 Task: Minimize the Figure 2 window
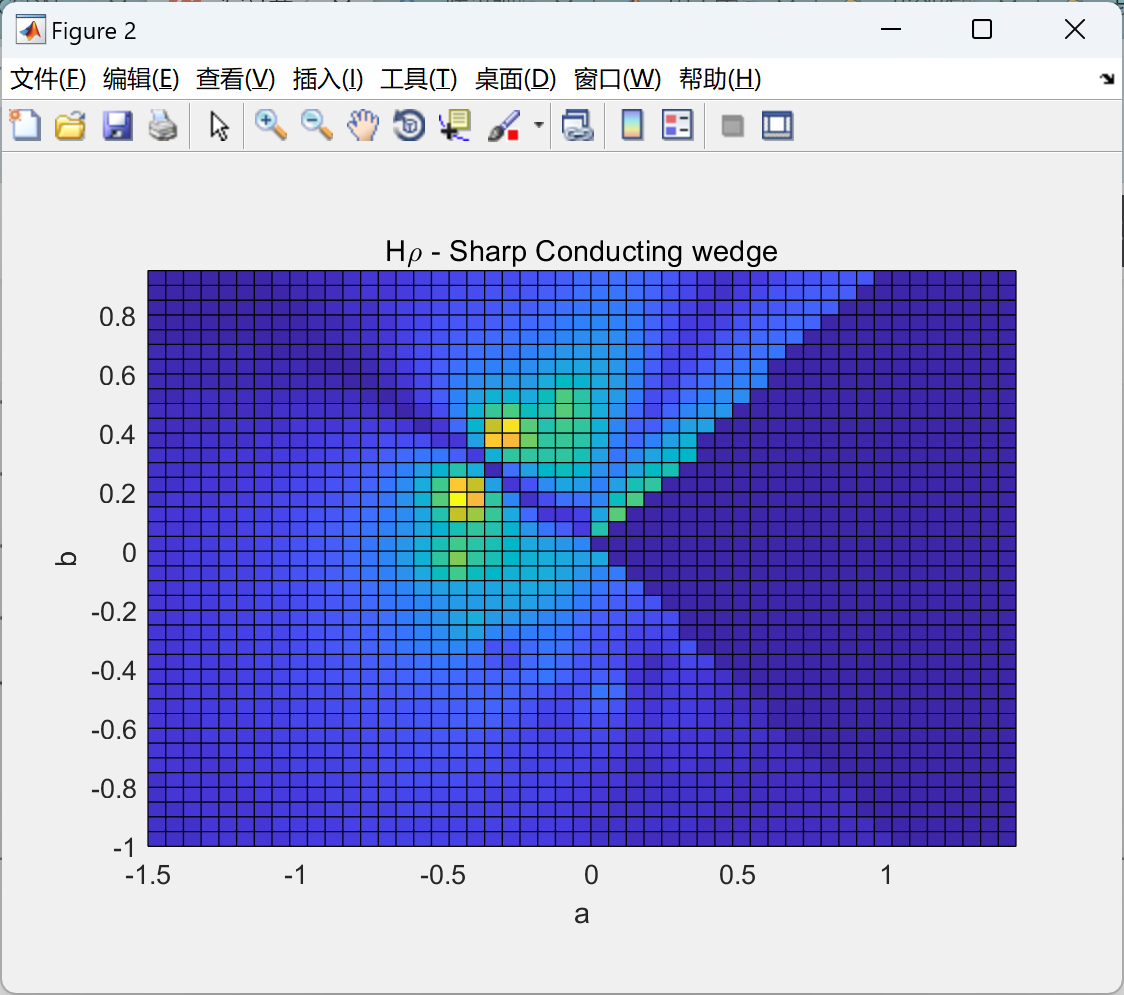click(890, 29)
